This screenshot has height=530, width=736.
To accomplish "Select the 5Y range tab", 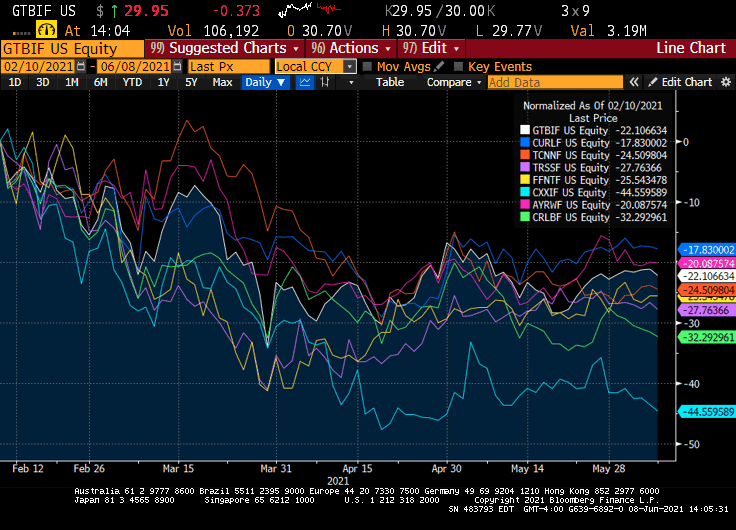I will pyautogui.click(x=191, y=82).
